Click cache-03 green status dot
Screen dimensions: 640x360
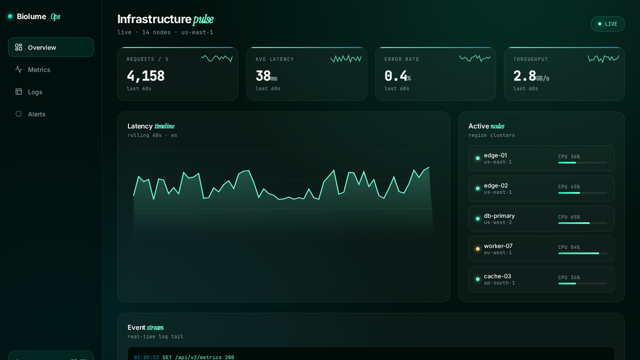click(478, 279)
